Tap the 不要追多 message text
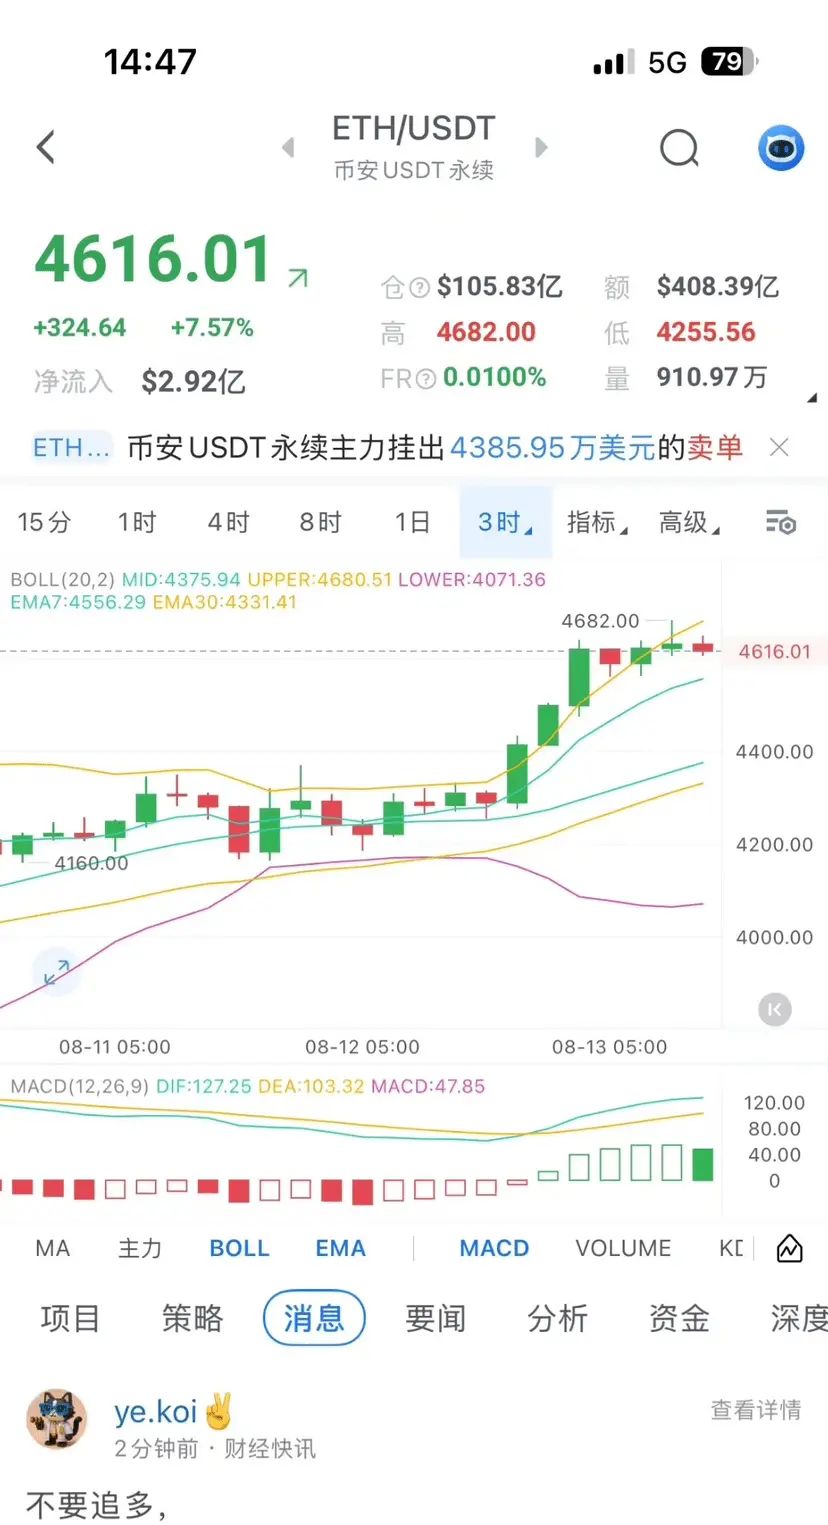 point(96,1504)
